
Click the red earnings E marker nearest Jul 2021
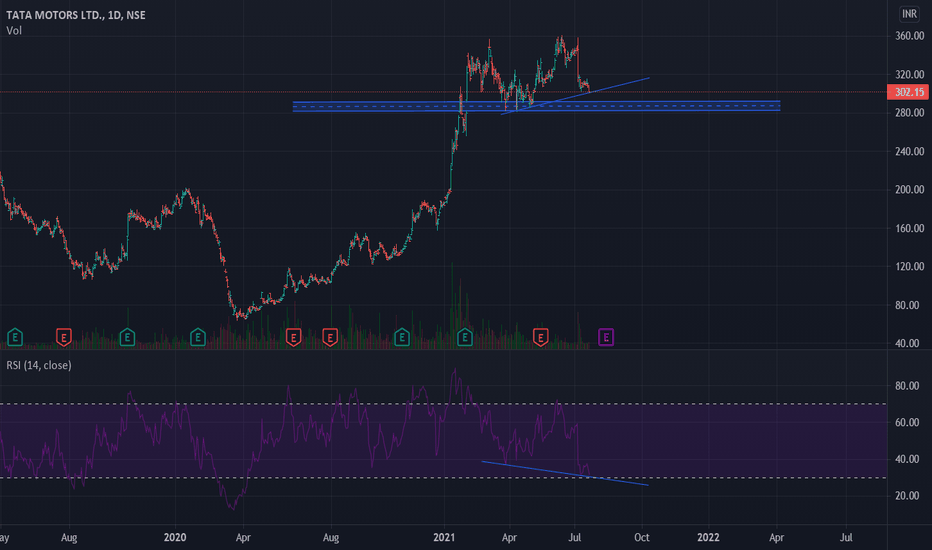point(540,338)
